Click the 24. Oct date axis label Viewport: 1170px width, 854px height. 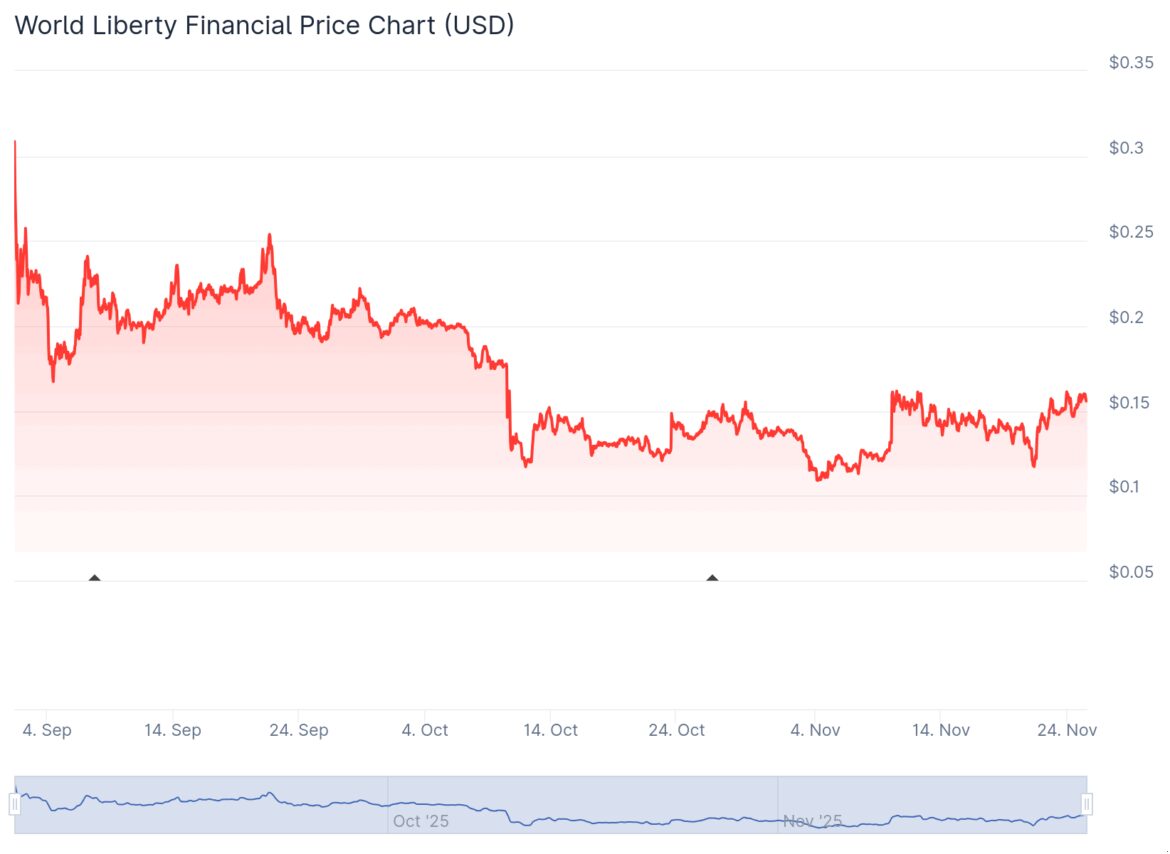pyautogui.click(x=677, y=730)
